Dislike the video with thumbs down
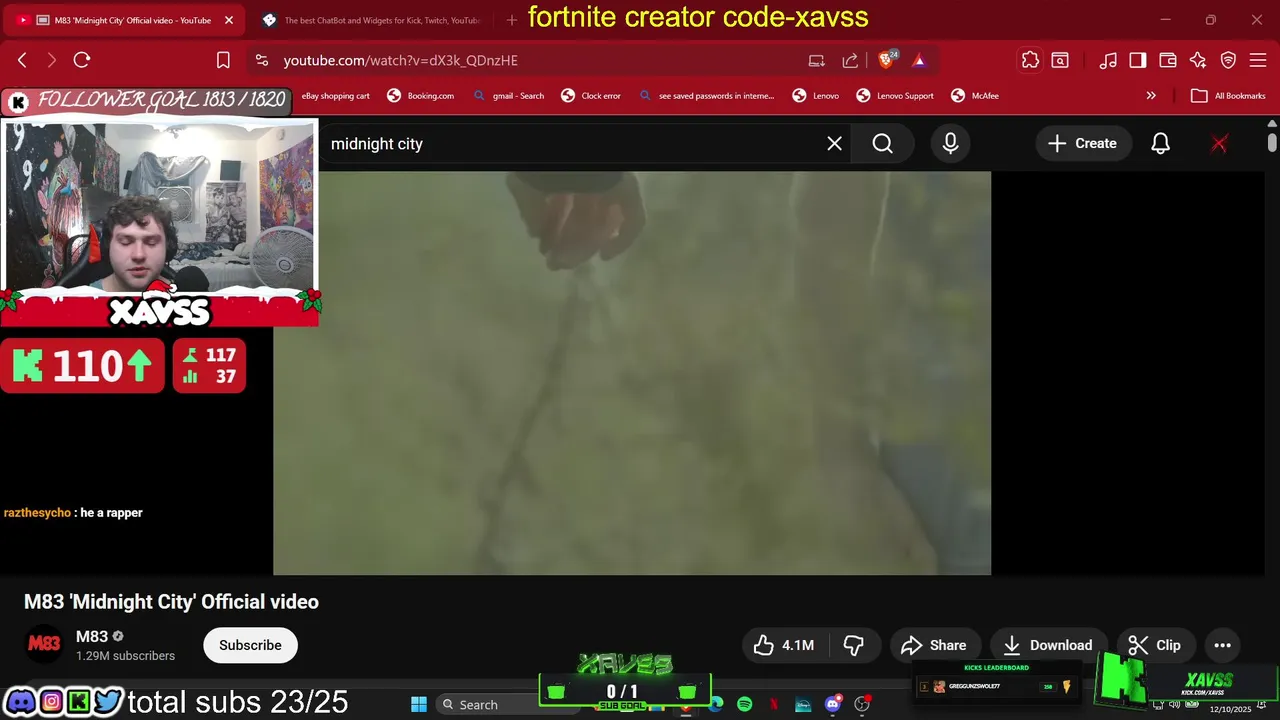This screenshot has height=720, width=1280. 853,645
